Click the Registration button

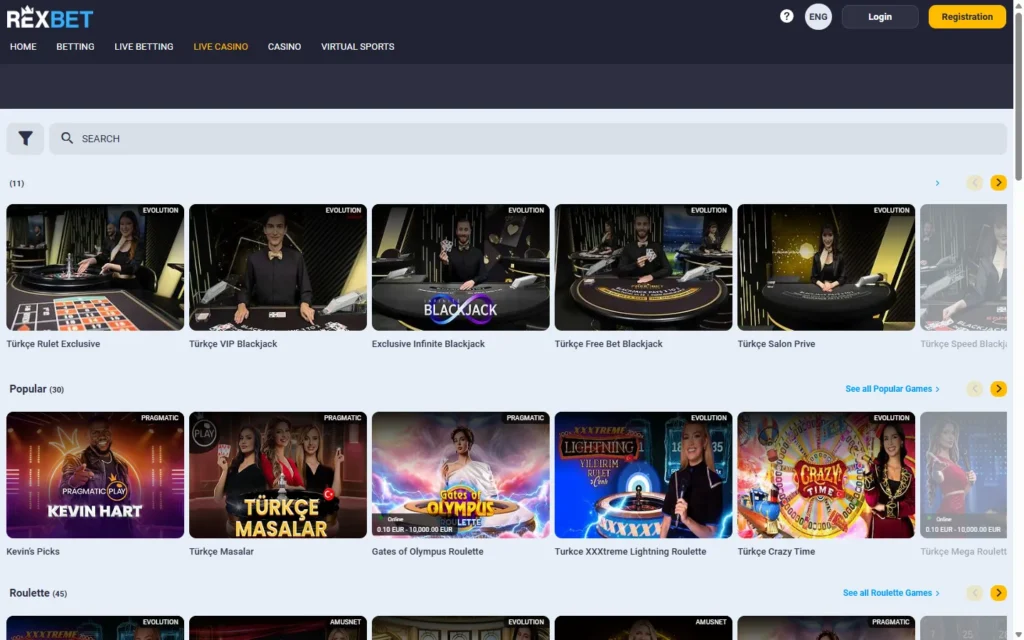pos(967,17)
